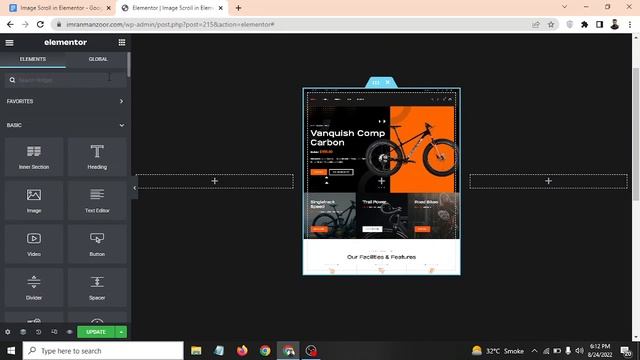Viewport: 640px width, 360px height.
Task: Collapse the Basic widgets category
Action: pyautogui.click(x=65, y=125)
